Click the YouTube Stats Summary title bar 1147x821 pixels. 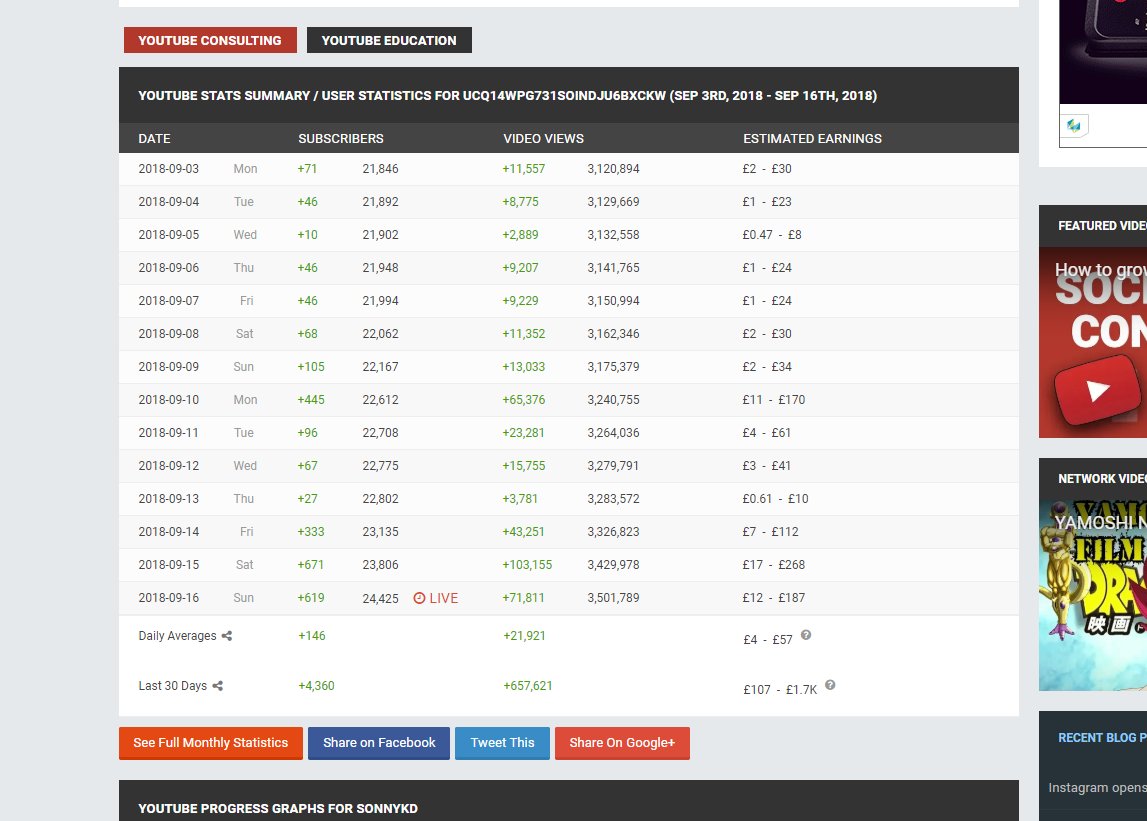point(568,95)
